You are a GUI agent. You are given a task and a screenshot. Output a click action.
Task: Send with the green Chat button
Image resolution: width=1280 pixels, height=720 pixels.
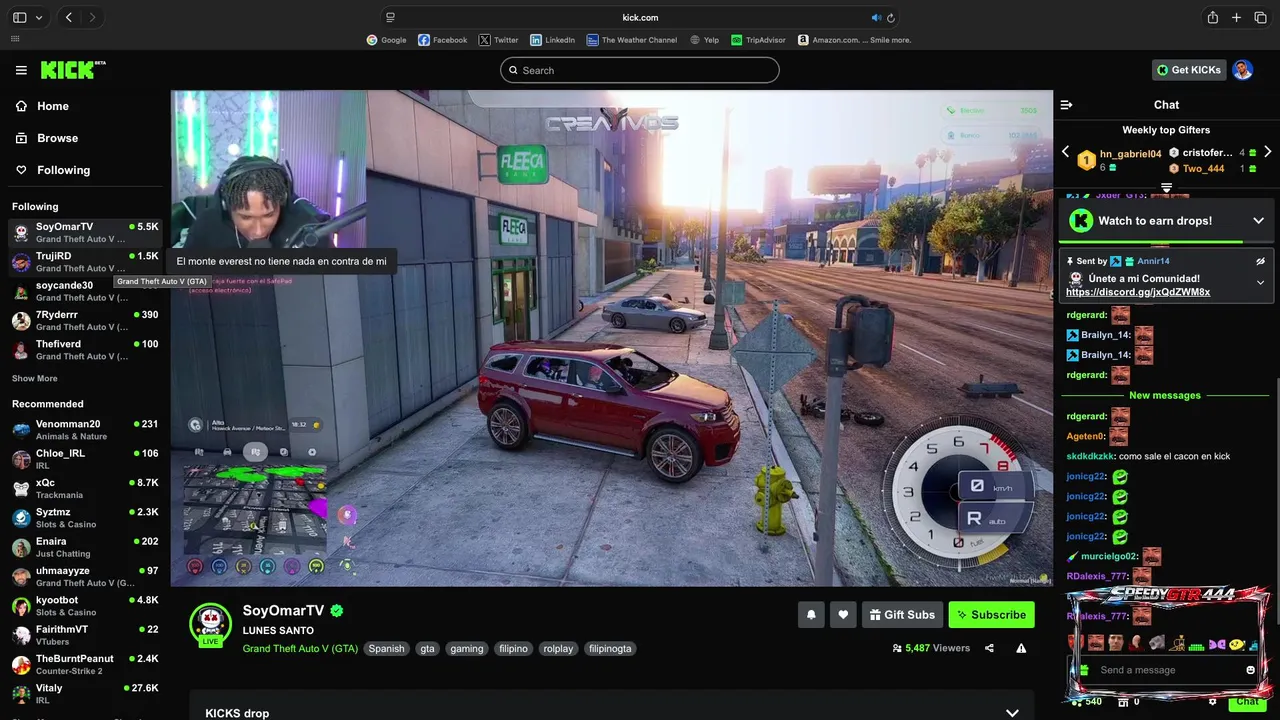1247,702
